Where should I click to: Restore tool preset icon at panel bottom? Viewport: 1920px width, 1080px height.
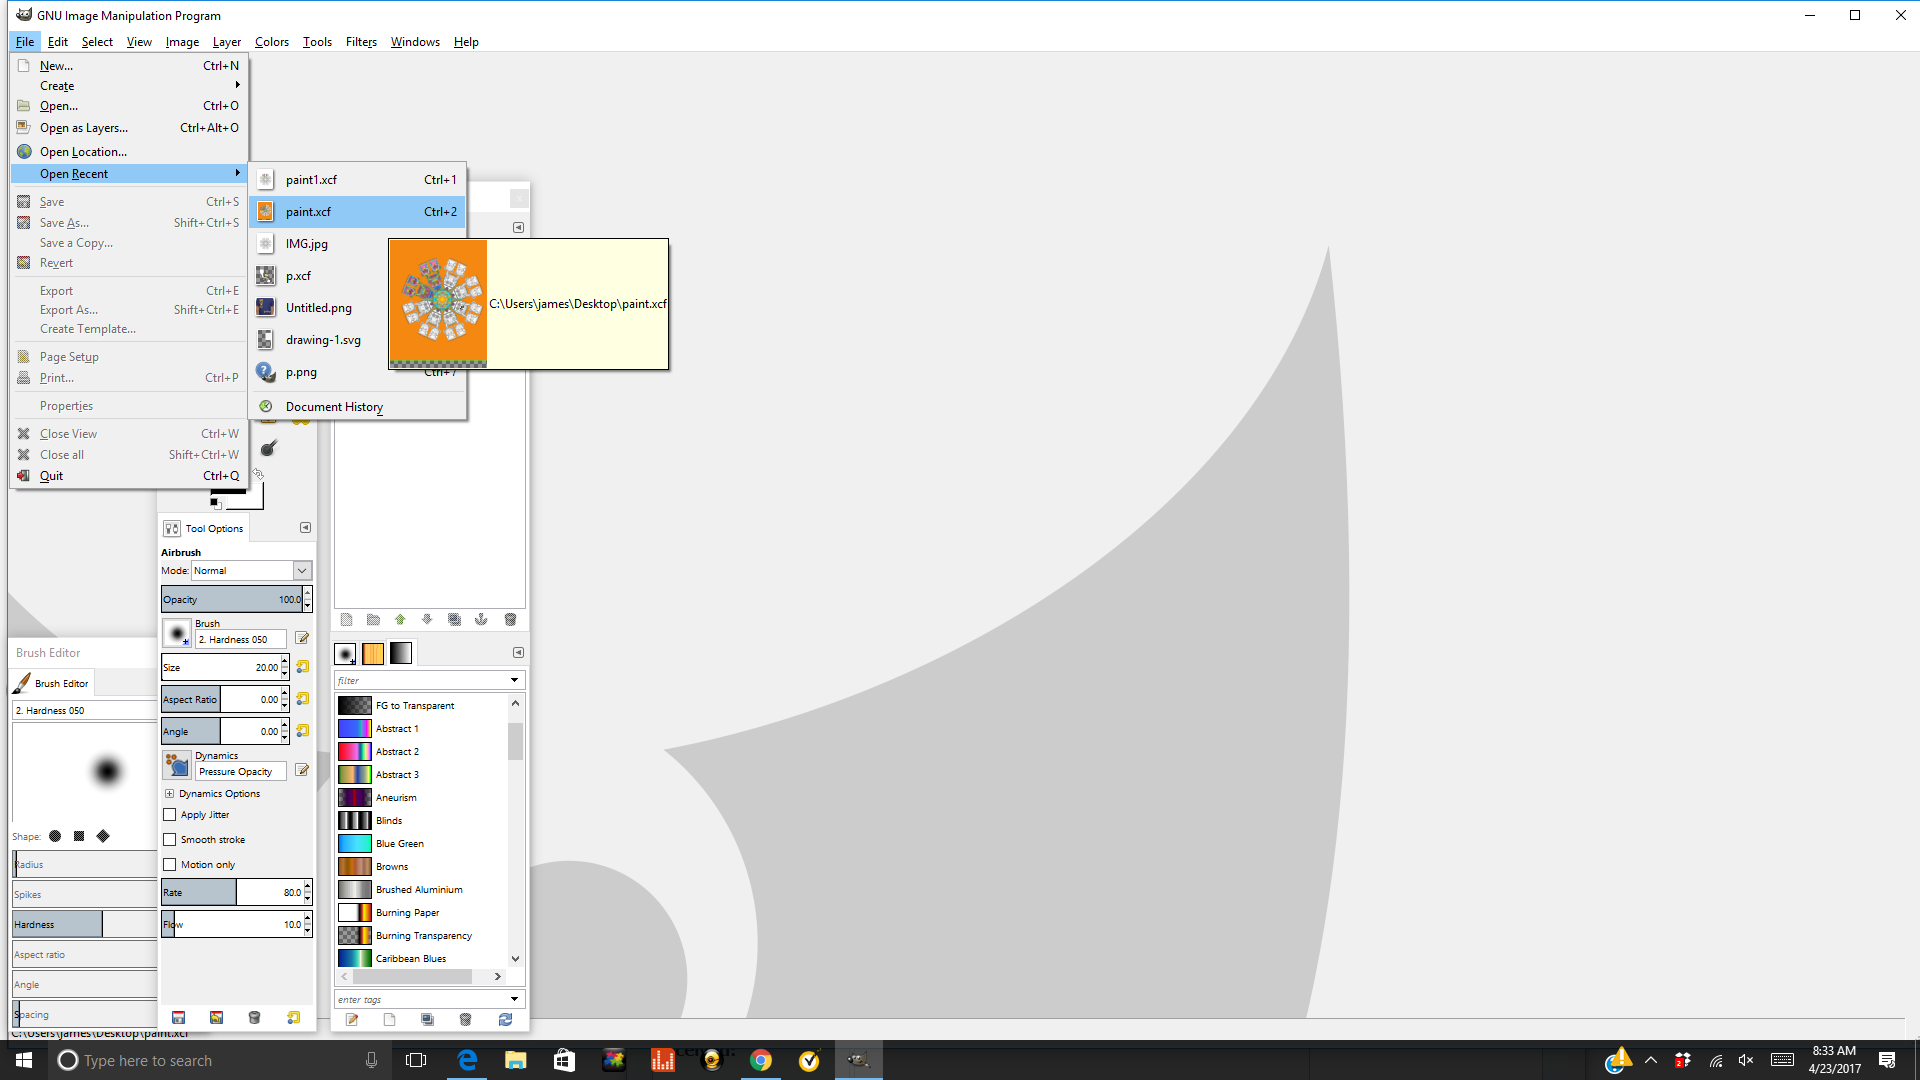[216, 1018]
